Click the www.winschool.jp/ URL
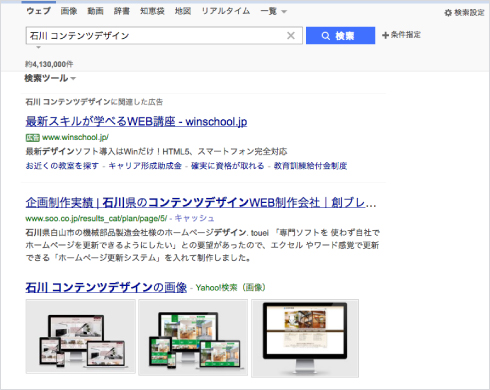Image resolution: width=490 pixels, height=390 pixels. point(75,137)
